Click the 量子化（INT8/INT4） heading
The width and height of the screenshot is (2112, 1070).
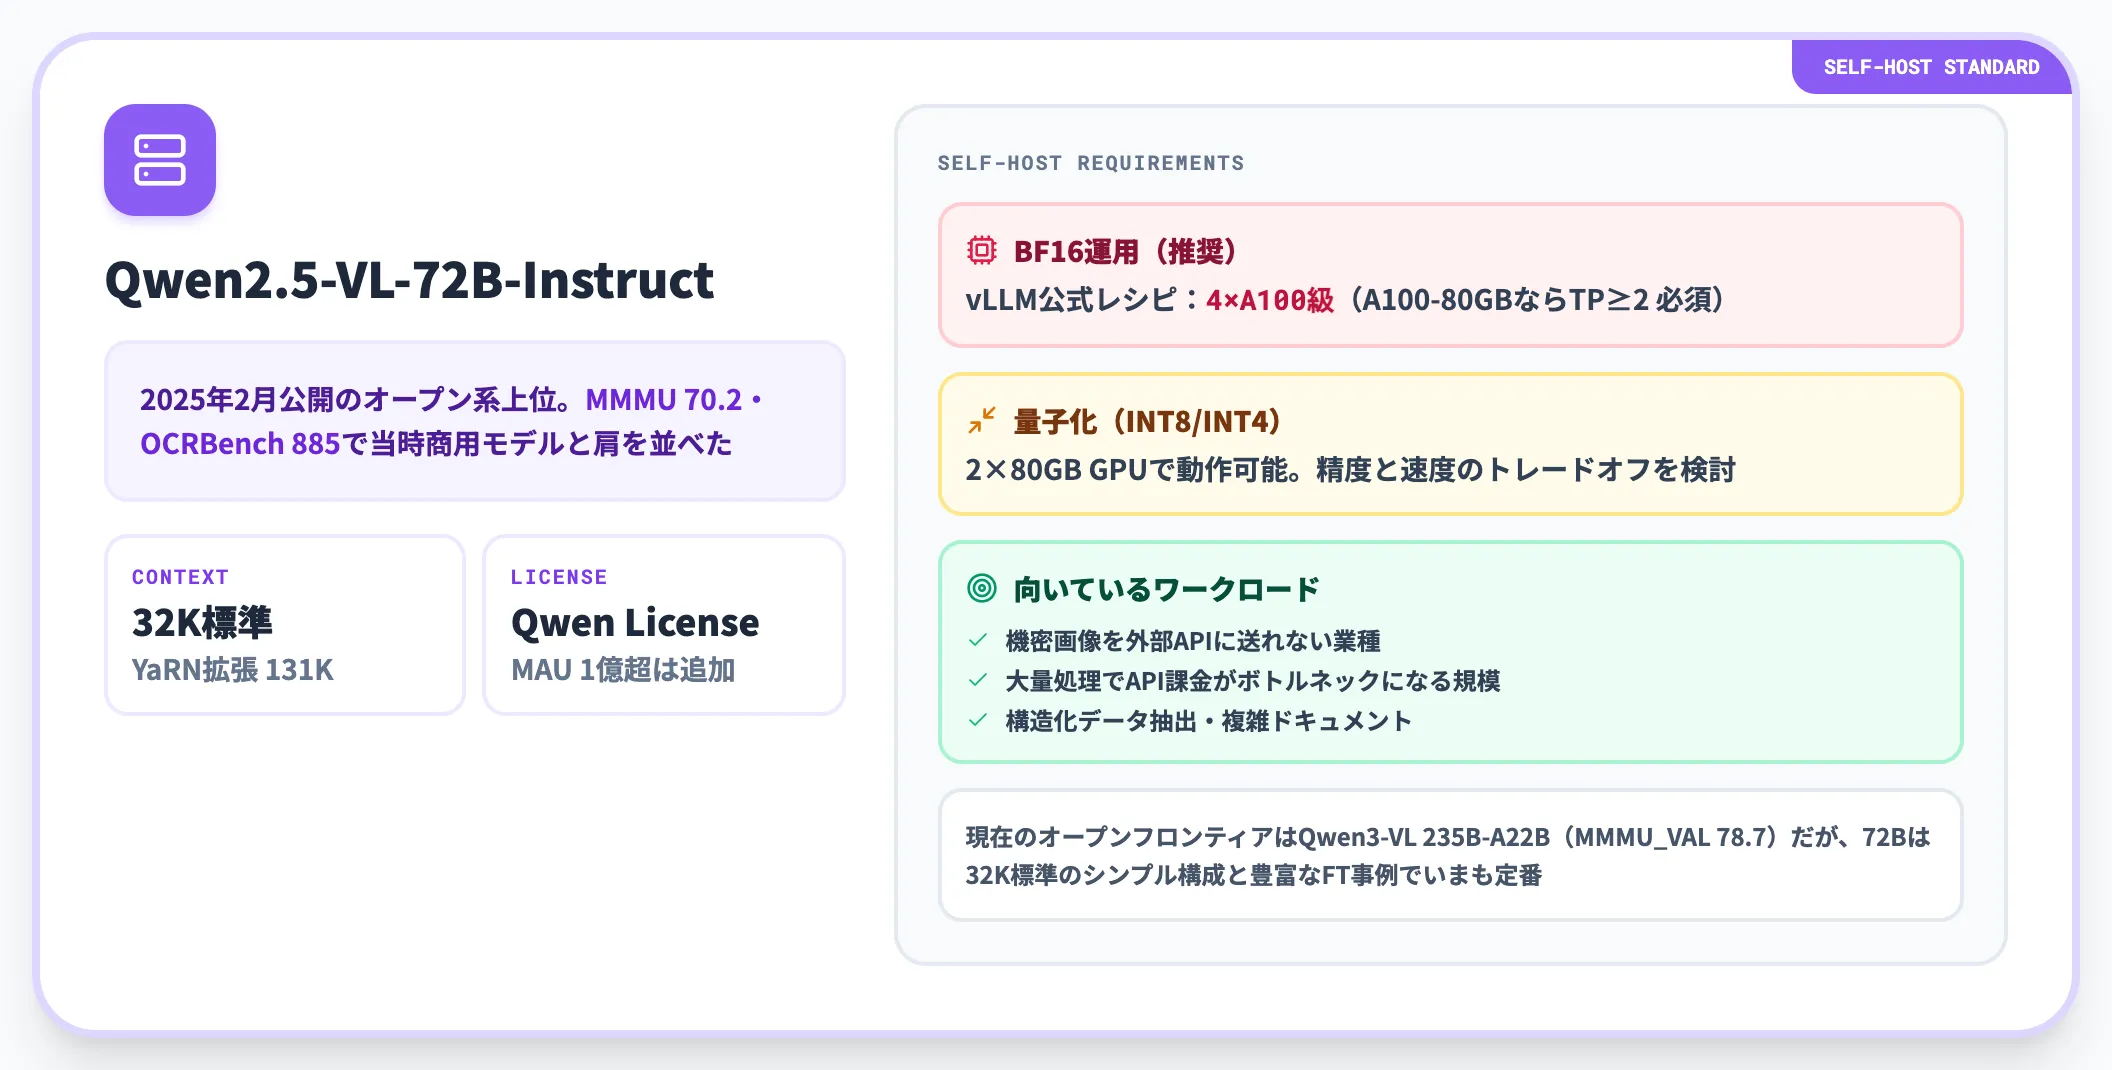pyautogui.click(x=1147, y=421)
